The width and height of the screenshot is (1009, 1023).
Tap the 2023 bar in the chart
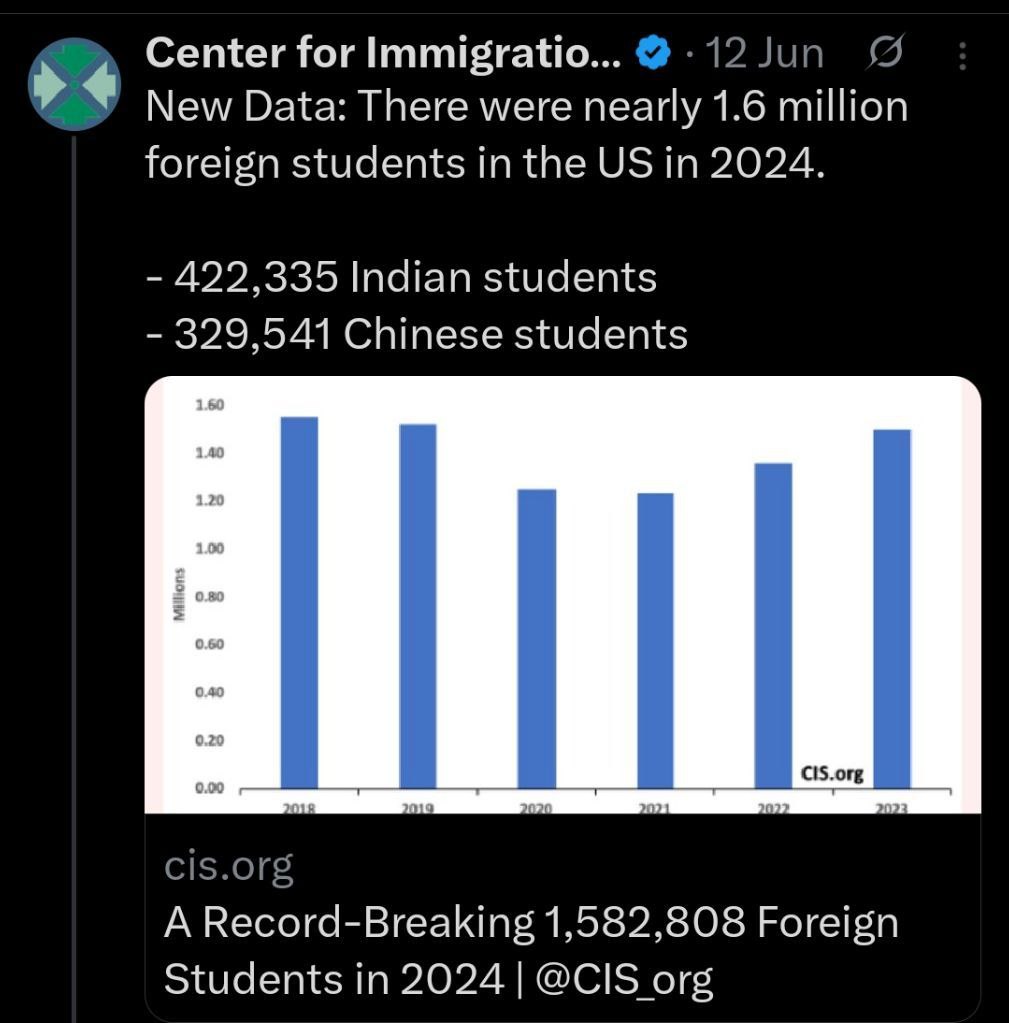[x=892, y=609]
